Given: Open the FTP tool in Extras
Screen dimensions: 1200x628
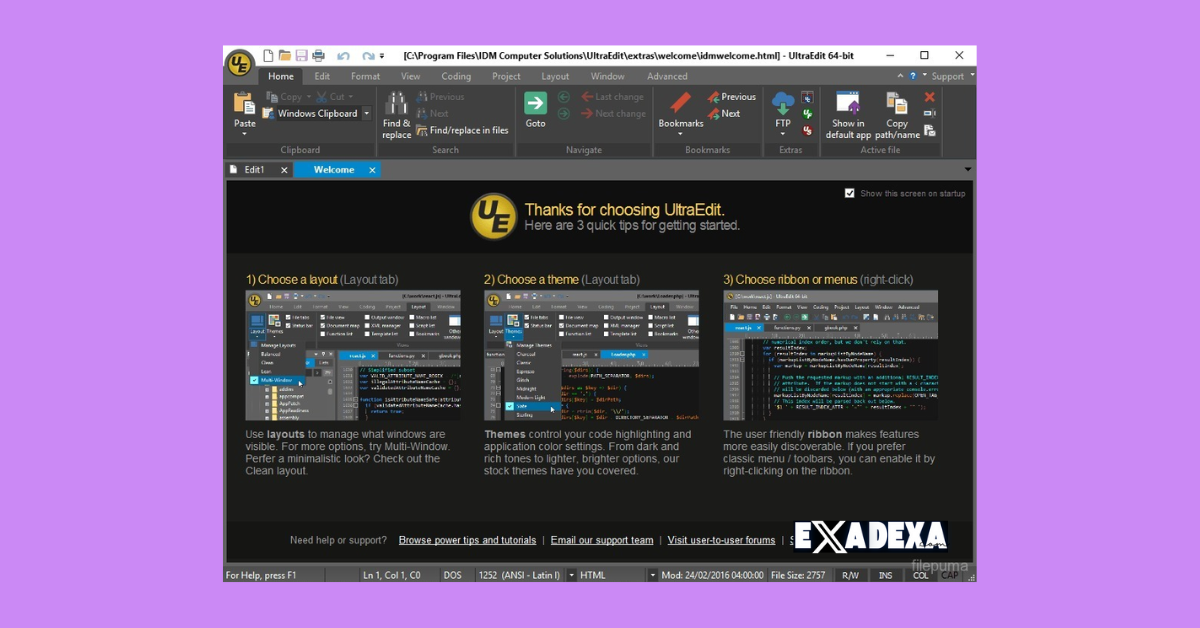Looking at the screenshot, I should 784,110.
